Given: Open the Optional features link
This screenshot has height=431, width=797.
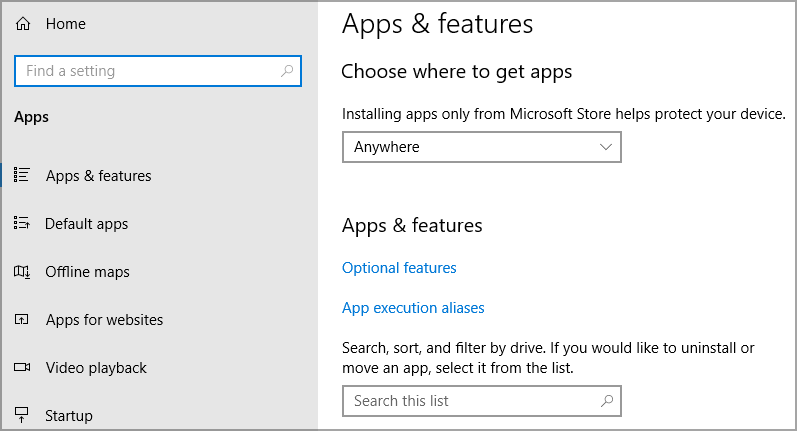Looking at the screenshot, I should pyautogui.click(x=399, y=268).
